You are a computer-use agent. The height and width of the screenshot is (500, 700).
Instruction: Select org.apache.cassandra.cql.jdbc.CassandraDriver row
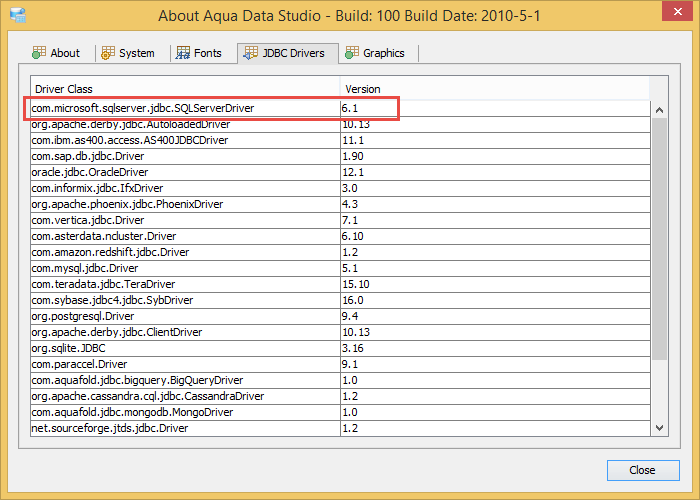pyautogui.click(x=340, y=396)
